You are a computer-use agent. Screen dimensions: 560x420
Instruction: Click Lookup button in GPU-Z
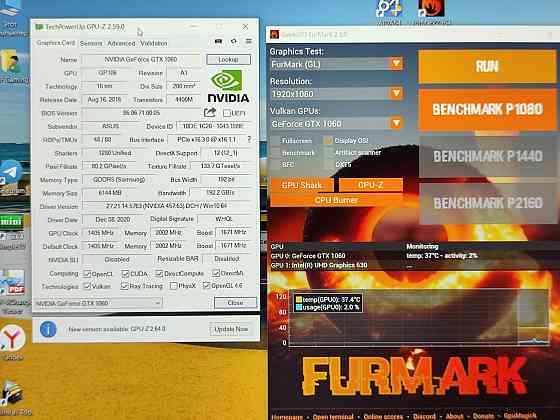pyautogui.click(x=229, y=59)
